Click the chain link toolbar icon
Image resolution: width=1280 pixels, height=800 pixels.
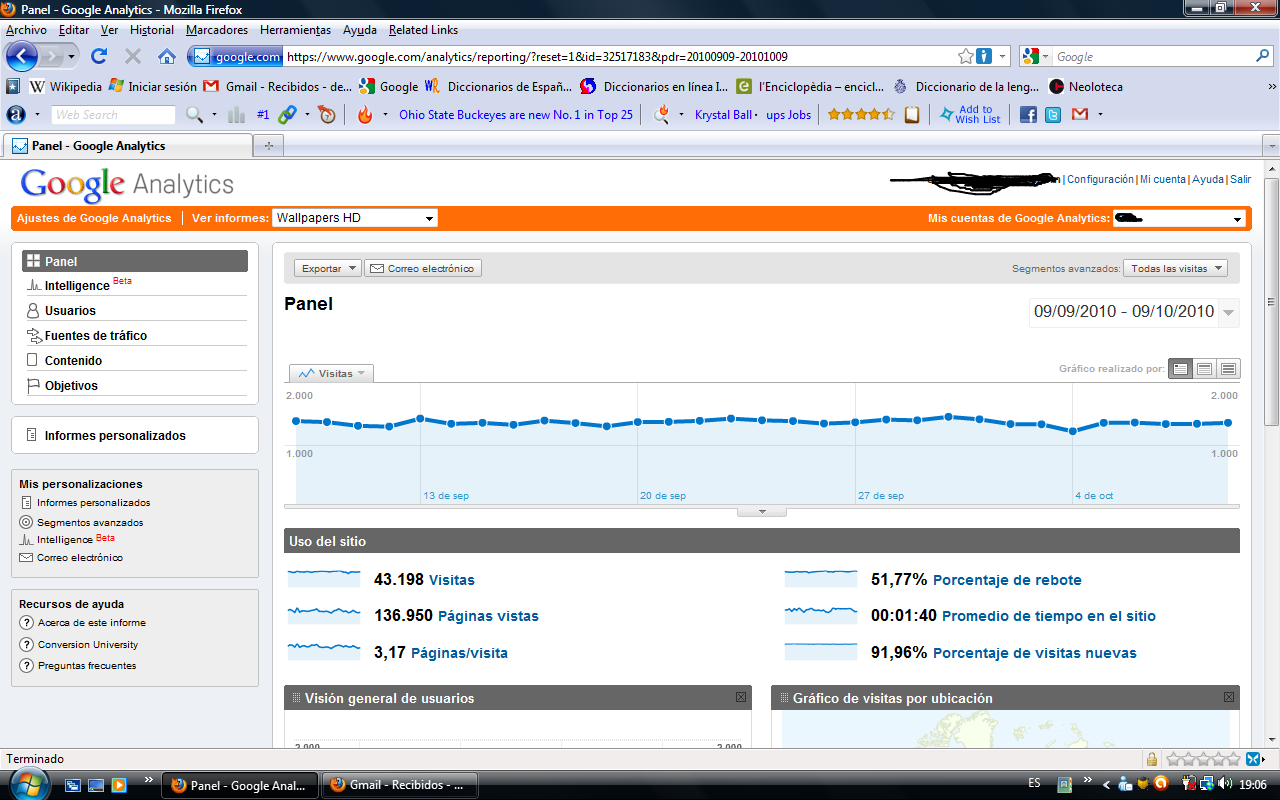pyautogui.click(x=287, y=115)
